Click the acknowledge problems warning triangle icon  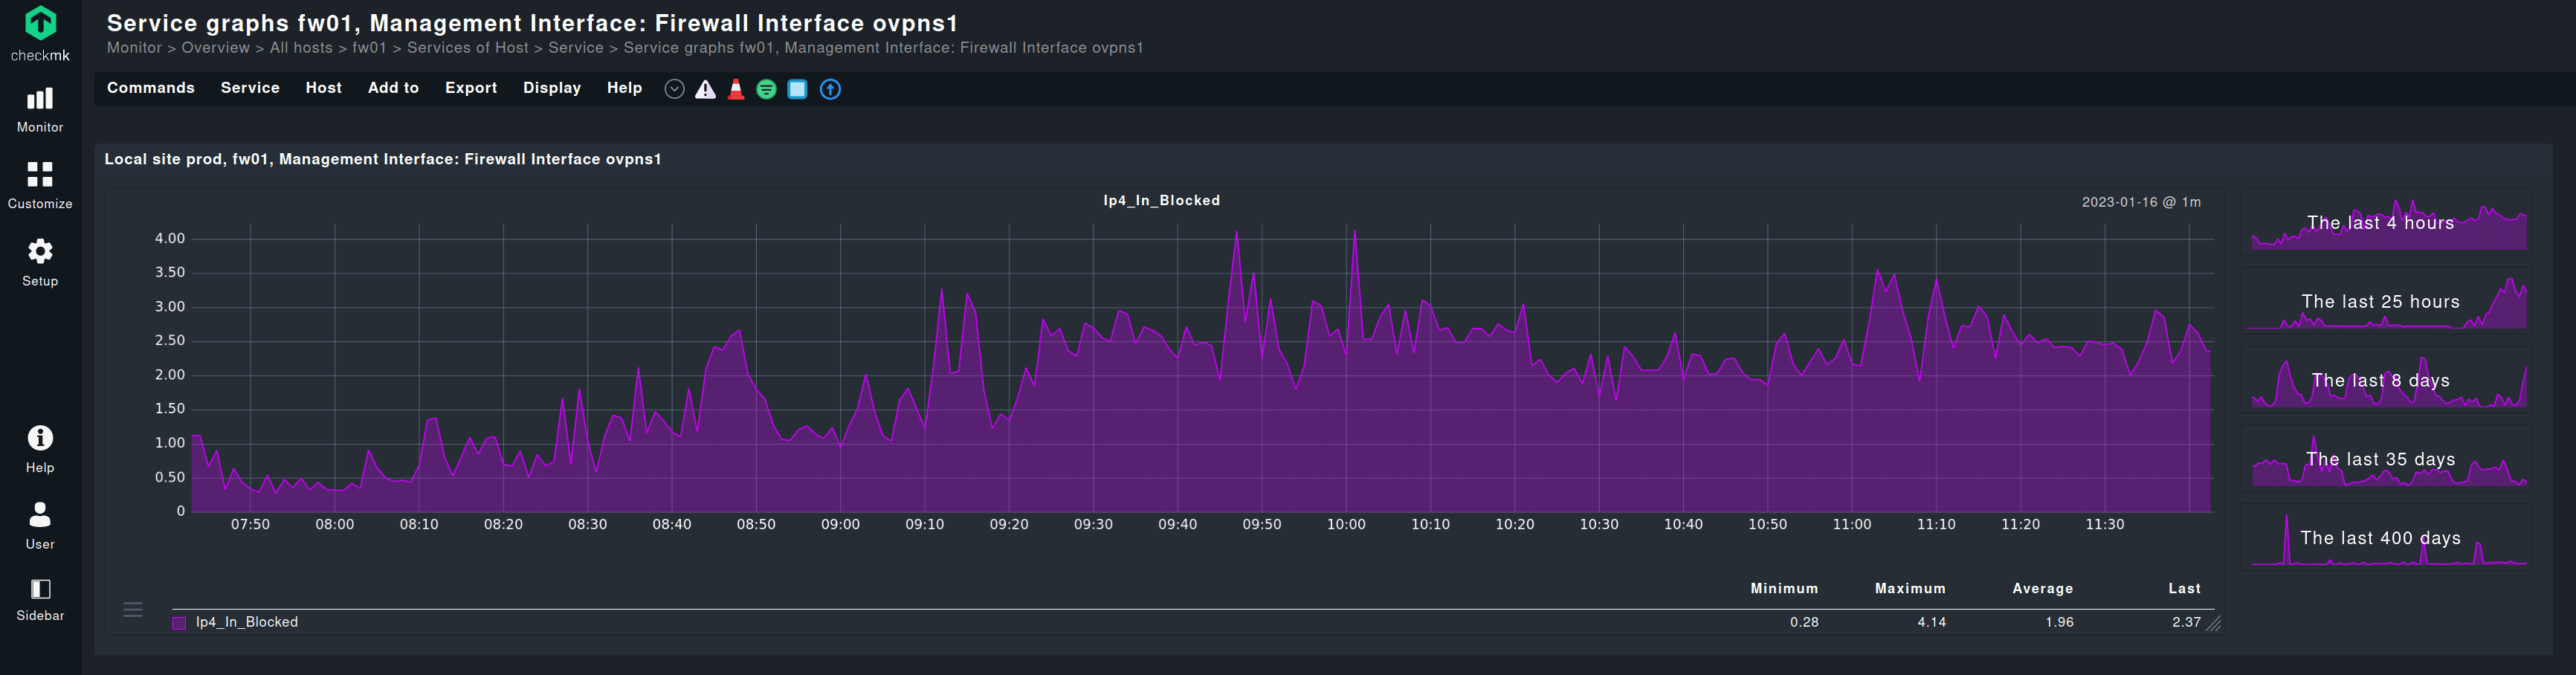point(705,89)
